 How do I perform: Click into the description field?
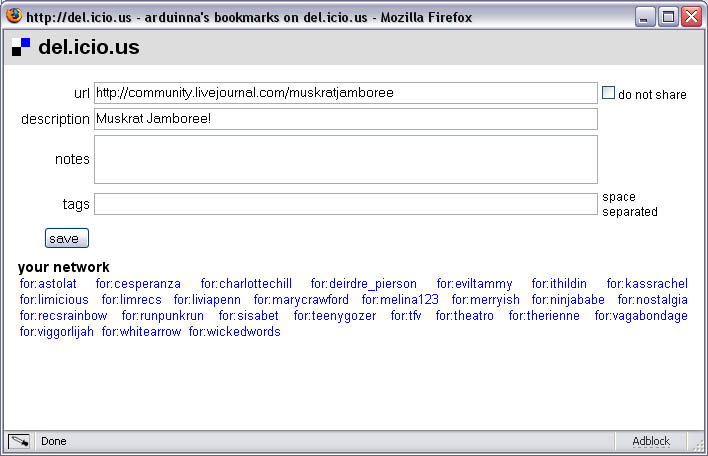click(x=346, y=119)
